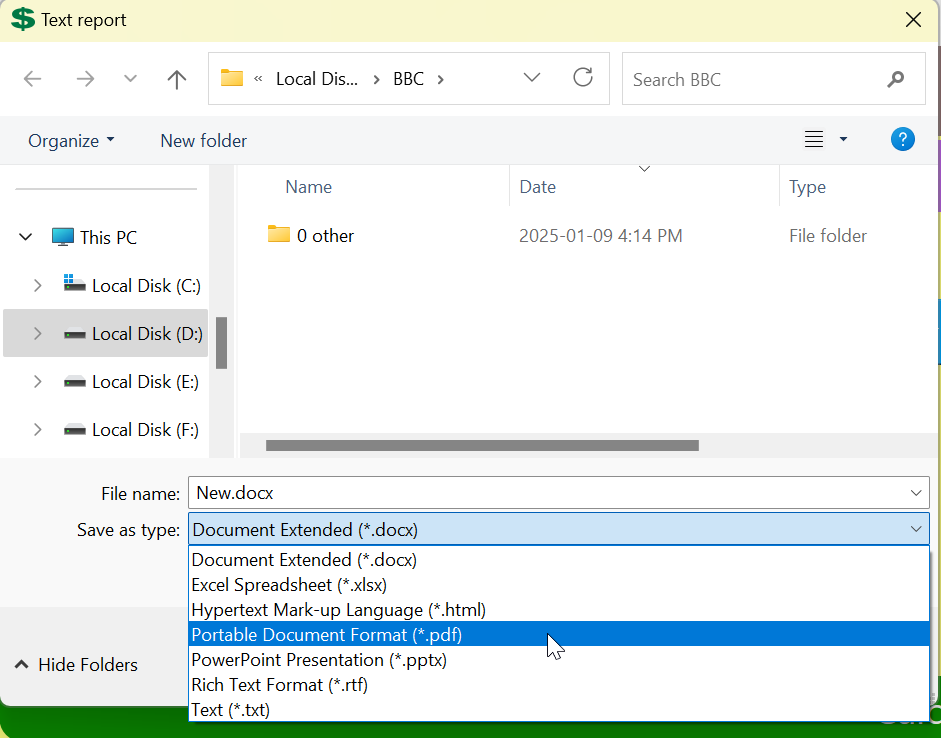The image size is (941, 738).
Task: Refresh the BBC folder view
Action: pos(583,77)
